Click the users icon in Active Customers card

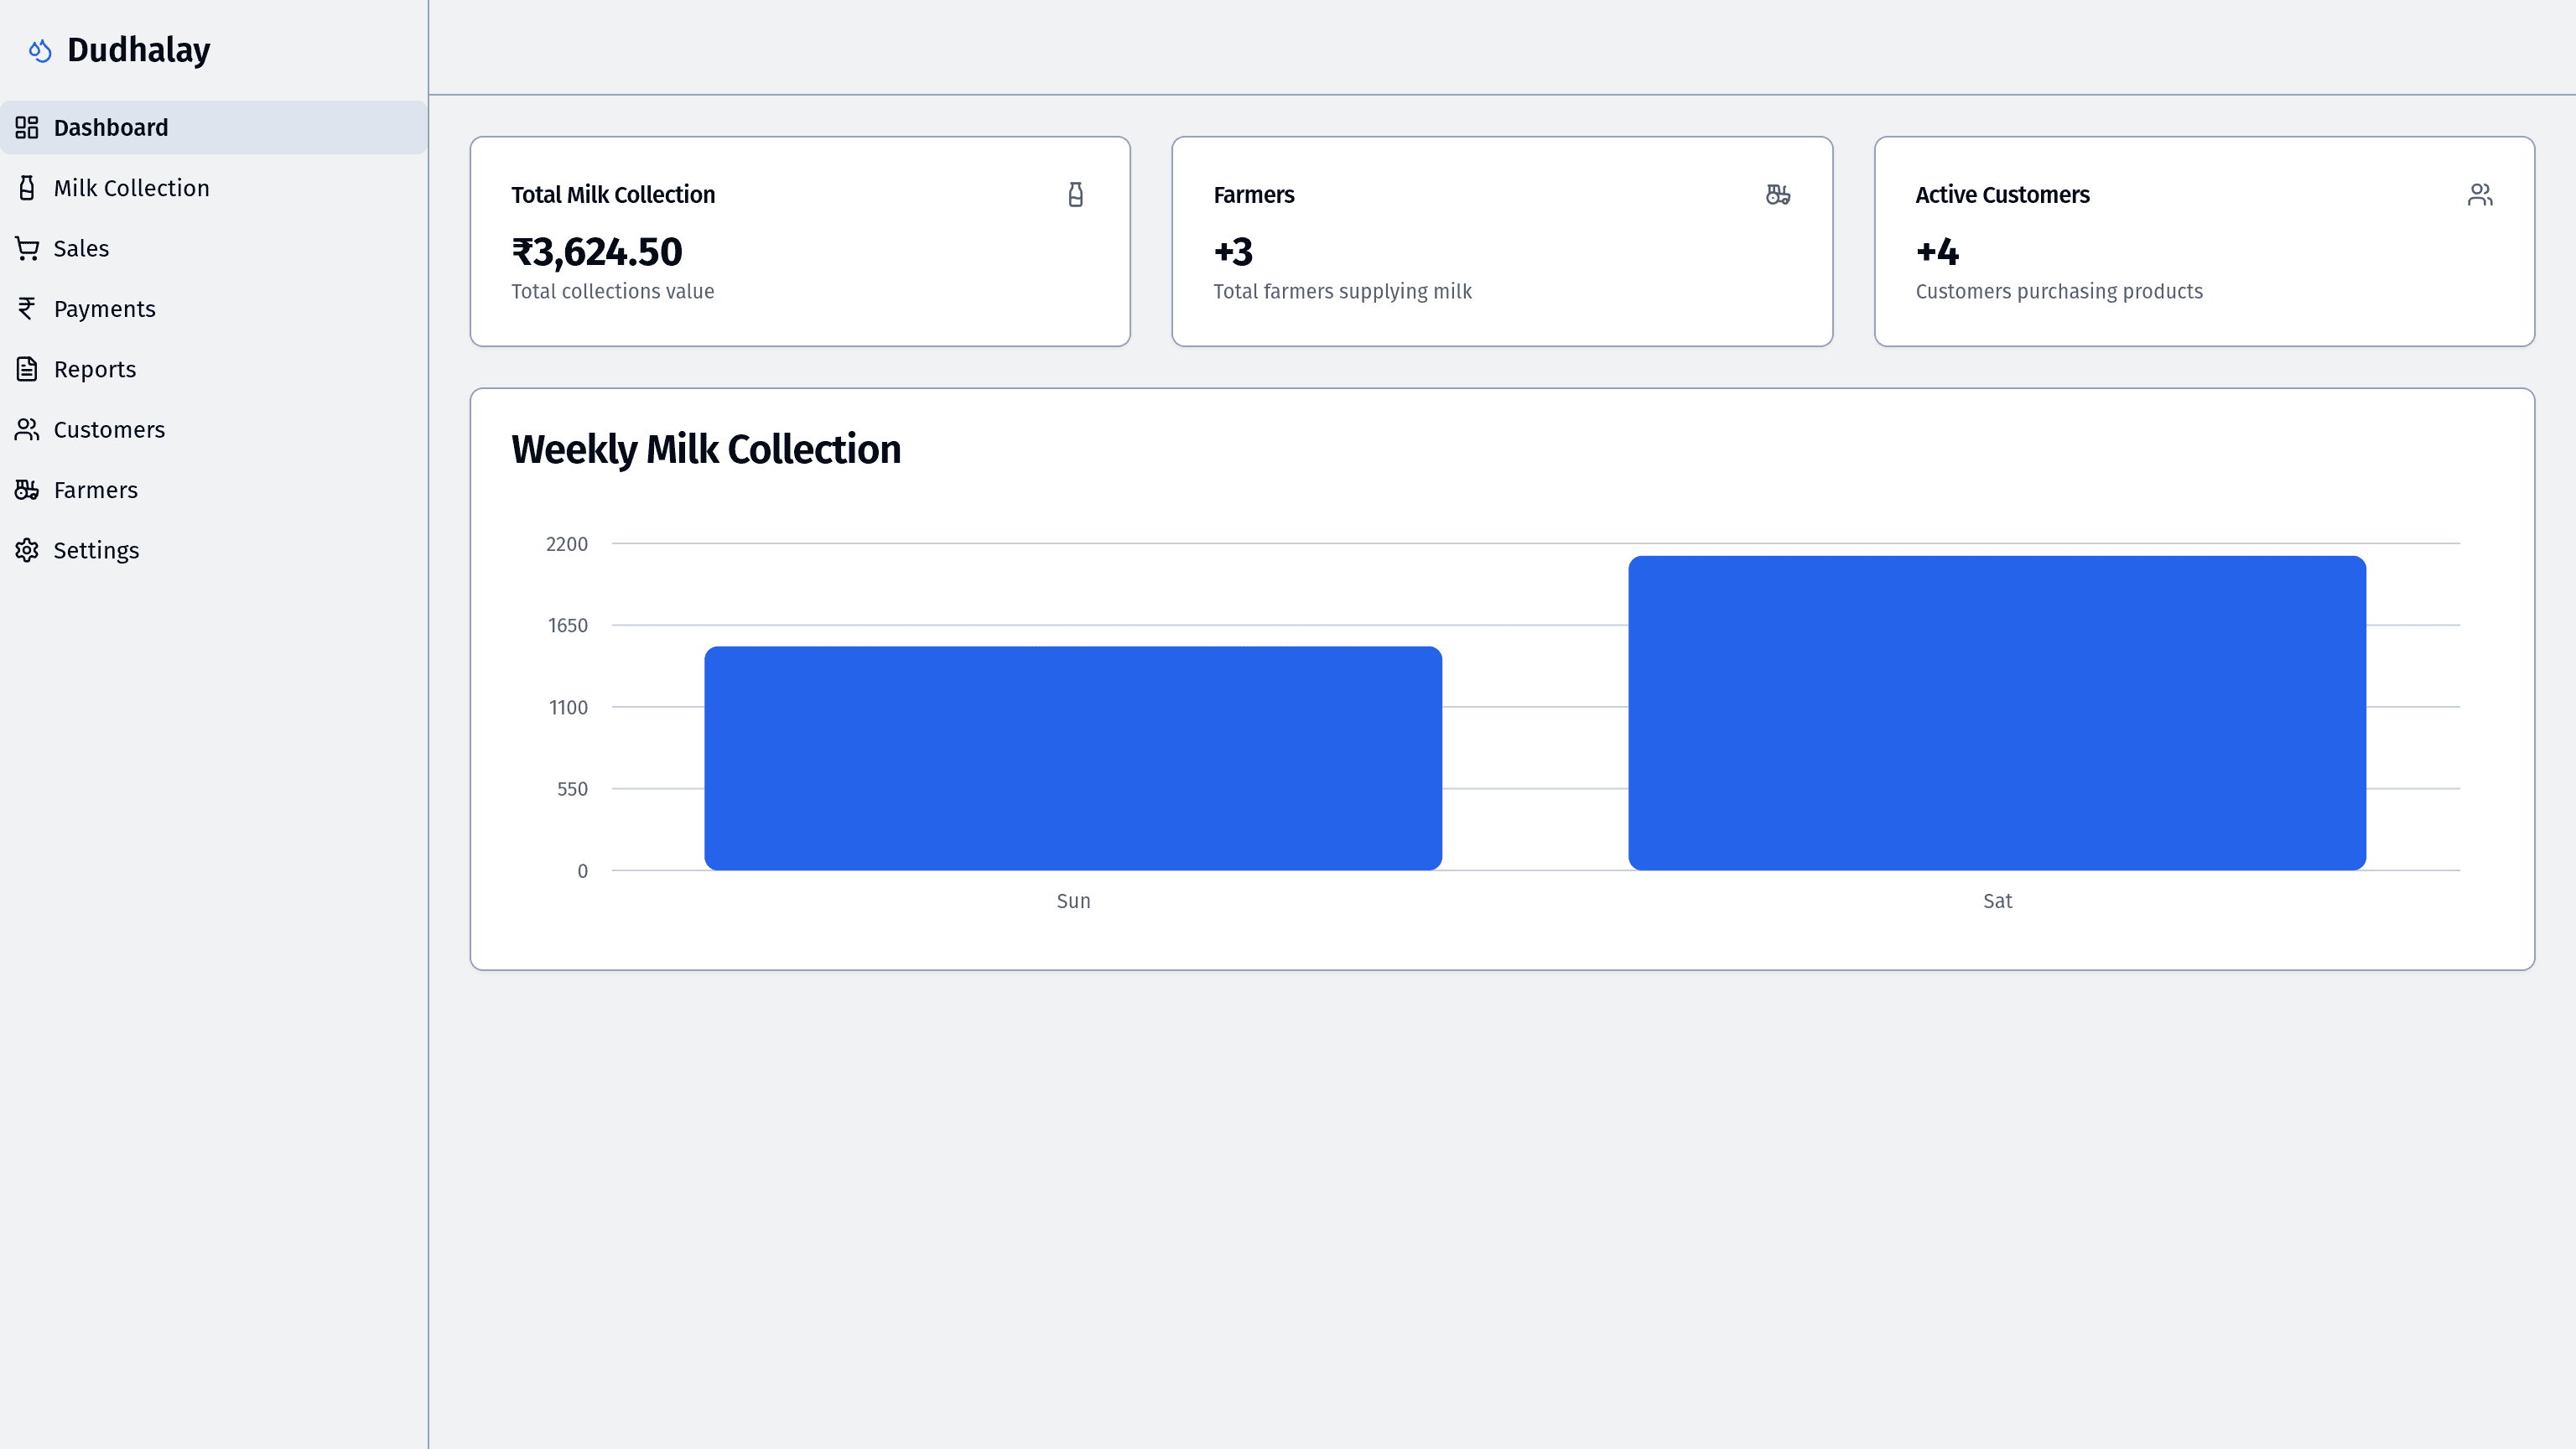pos(2479,194)
